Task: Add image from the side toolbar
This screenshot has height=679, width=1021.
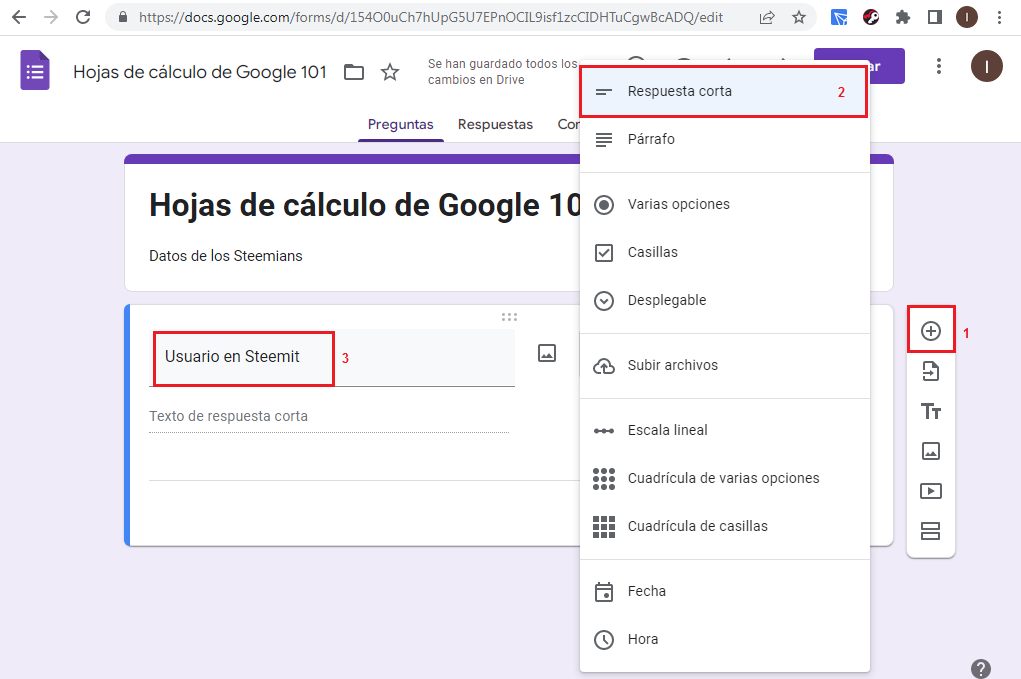Action: click(930, 450)
